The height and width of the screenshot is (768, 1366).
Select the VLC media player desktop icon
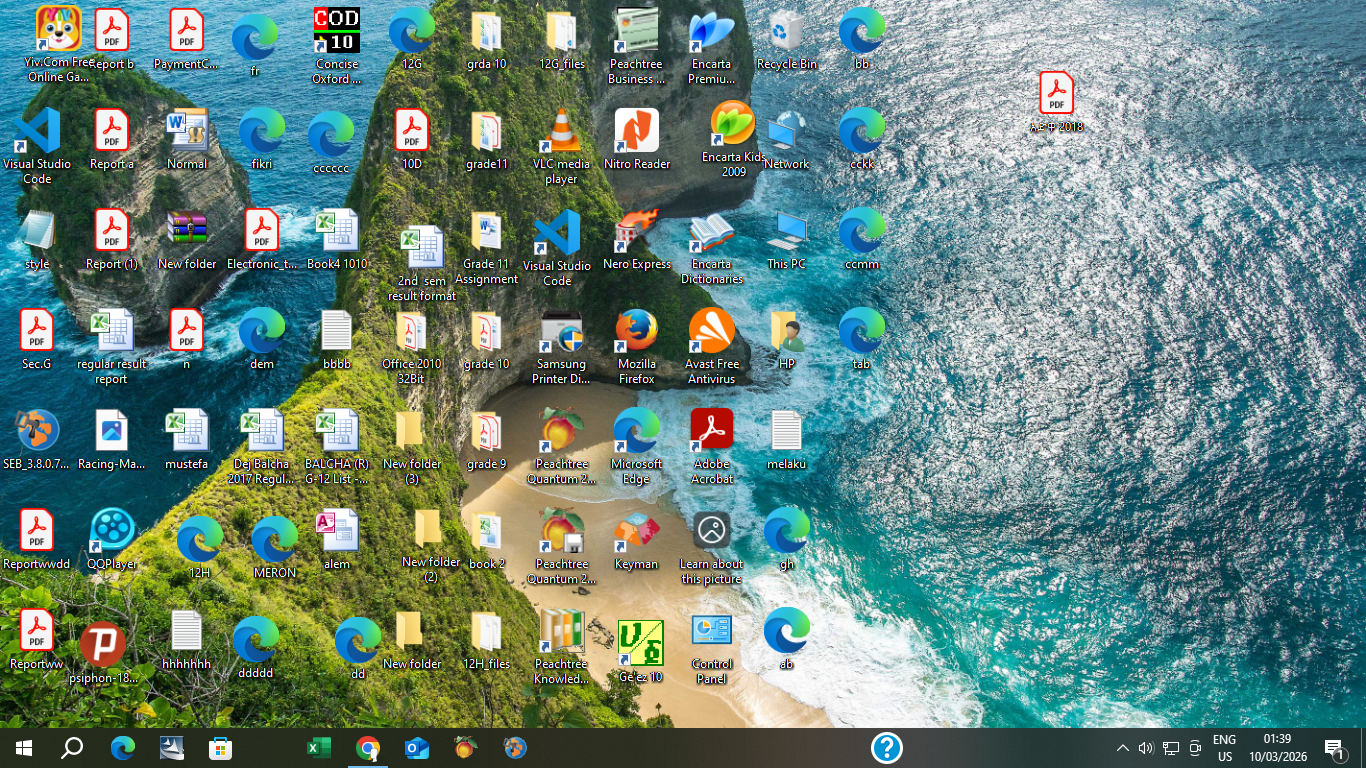(x=561, y=147)
